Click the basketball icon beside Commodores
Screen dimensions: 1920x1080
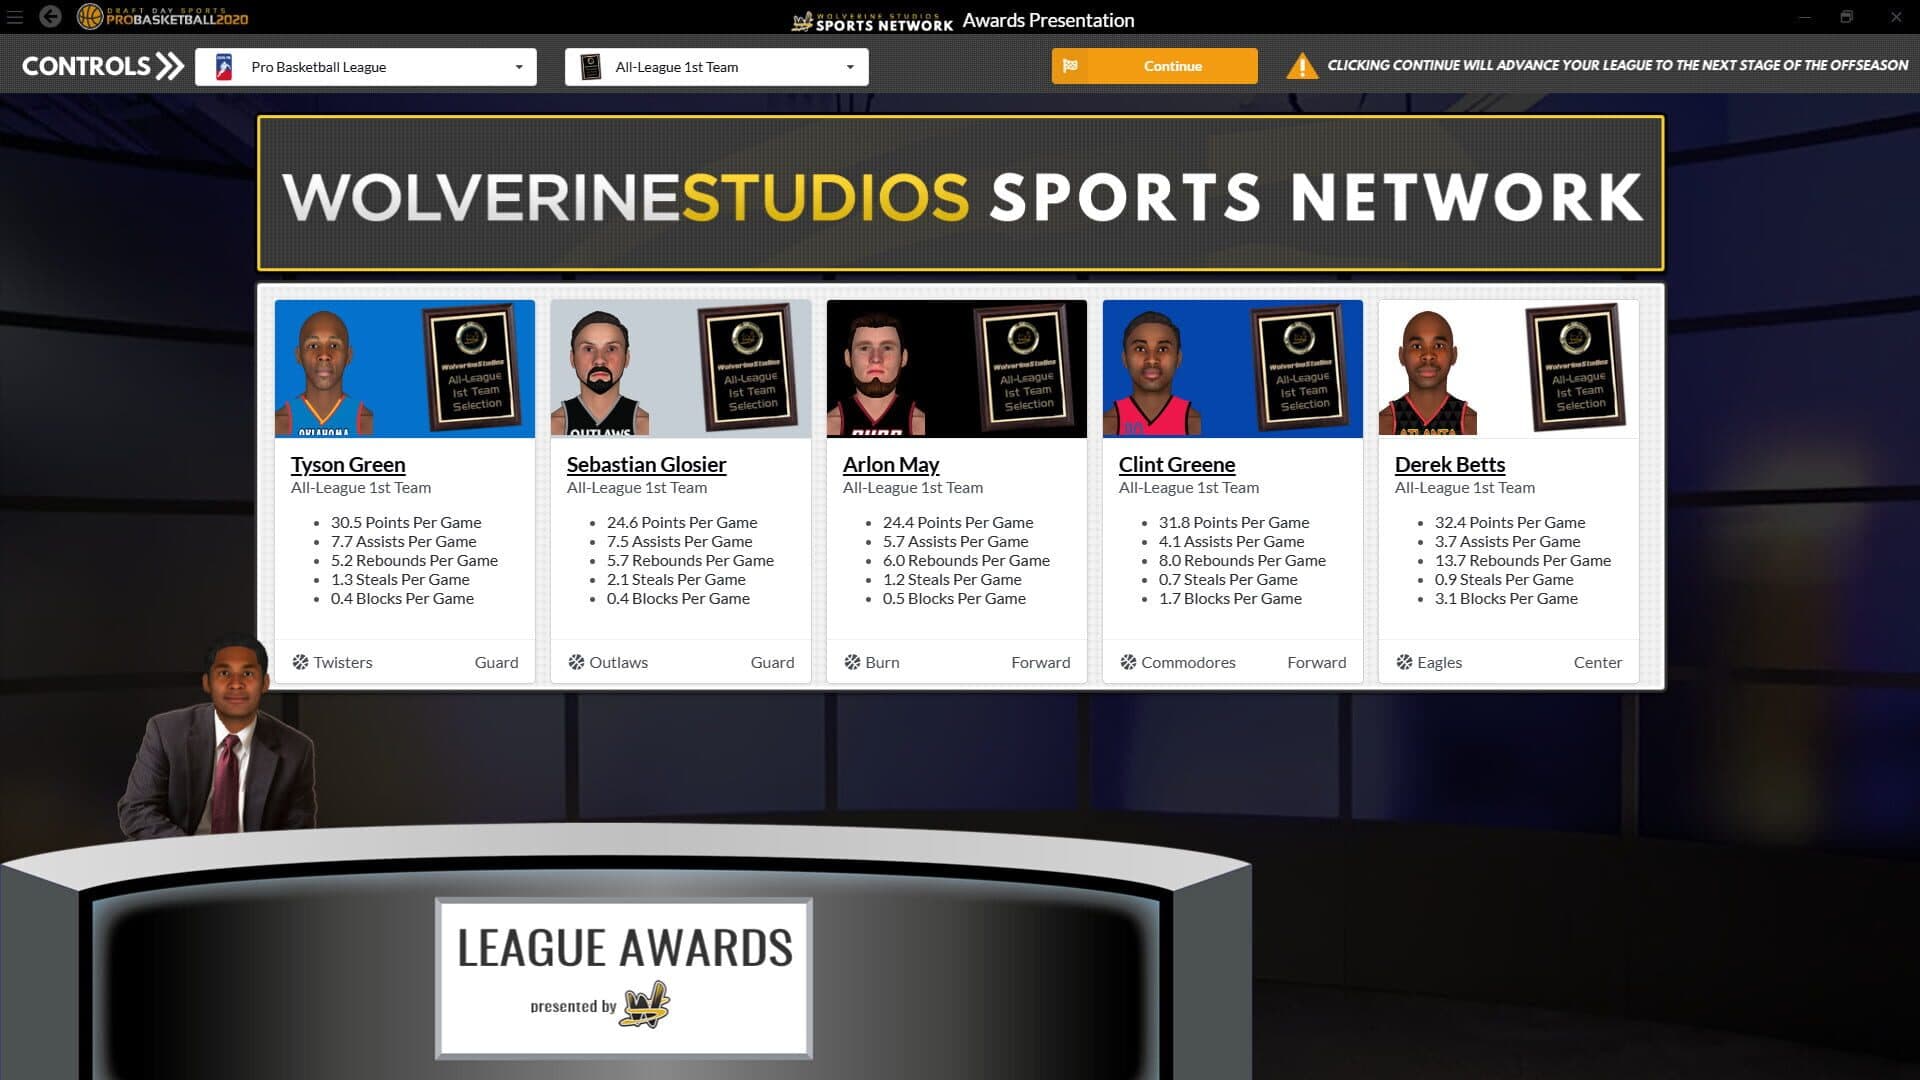tap(1128, 662)
